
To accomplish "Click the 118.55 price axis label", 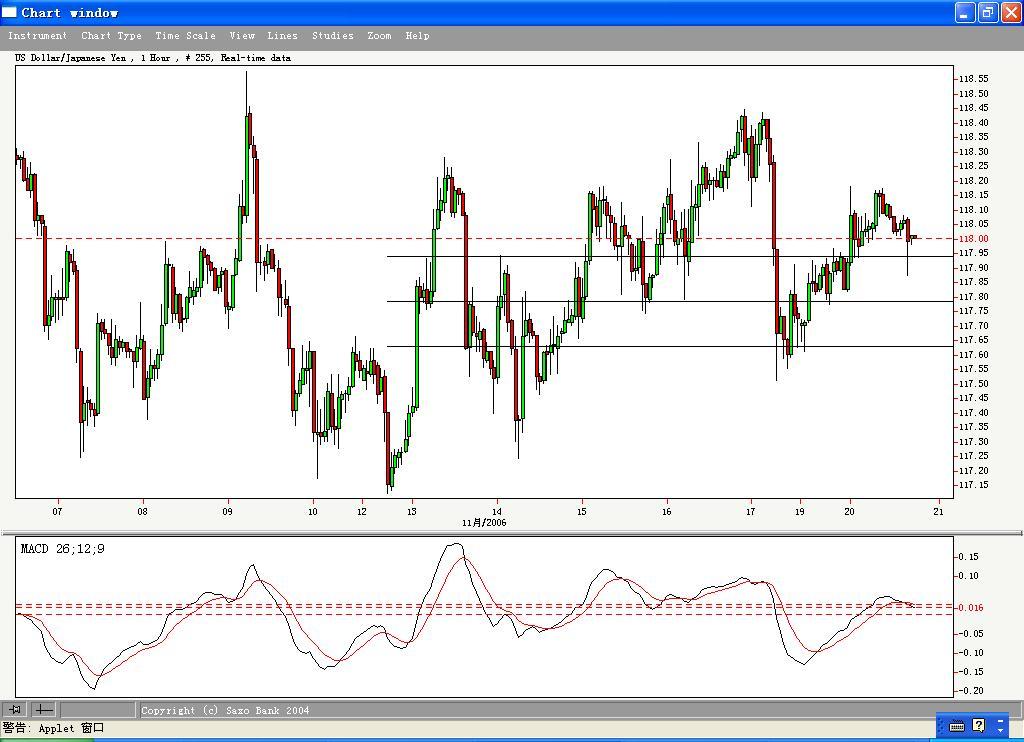I will pos(973,79).
